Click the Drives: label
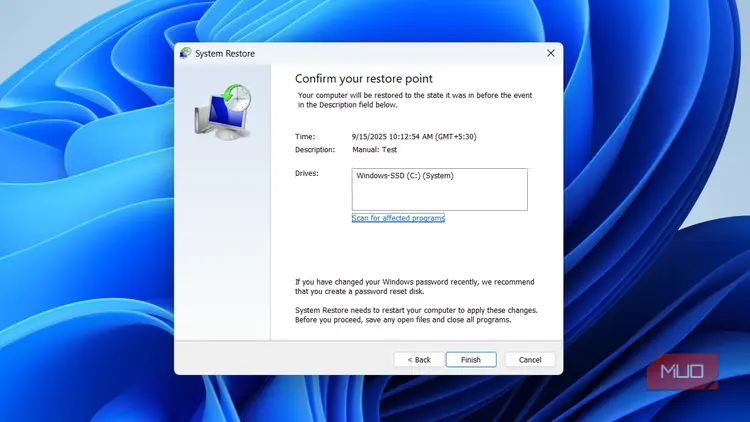750x422 pixels. pyautogui.click(x=307, y=173)
